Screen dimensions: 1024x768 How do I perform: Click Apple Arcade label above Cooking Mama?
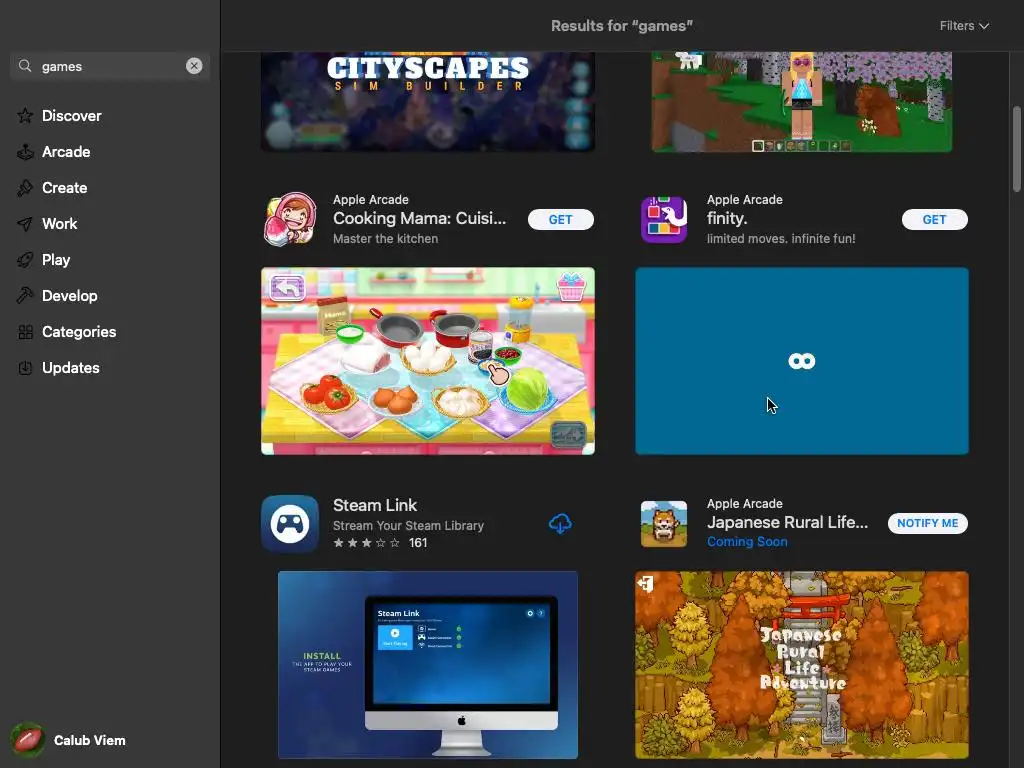pyautogui.click(x=371, y=199)
